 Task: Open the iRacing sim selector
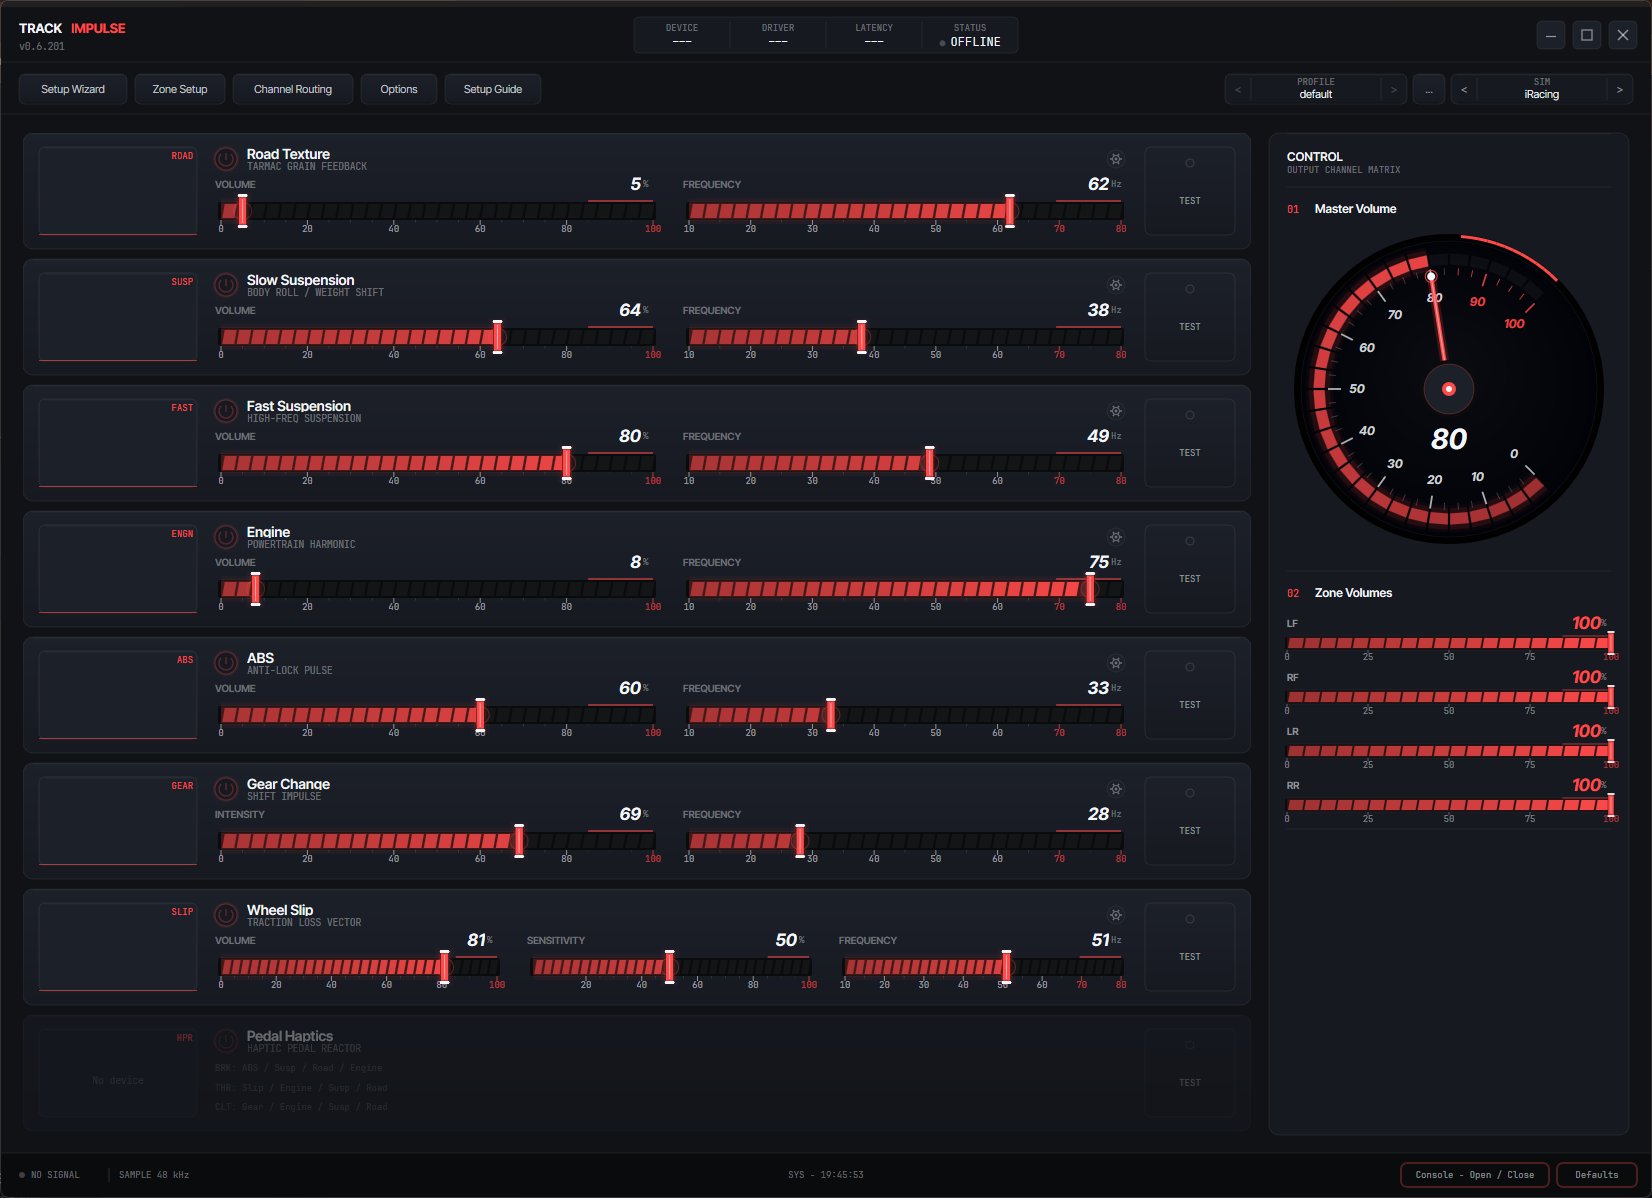[1542, 89]
